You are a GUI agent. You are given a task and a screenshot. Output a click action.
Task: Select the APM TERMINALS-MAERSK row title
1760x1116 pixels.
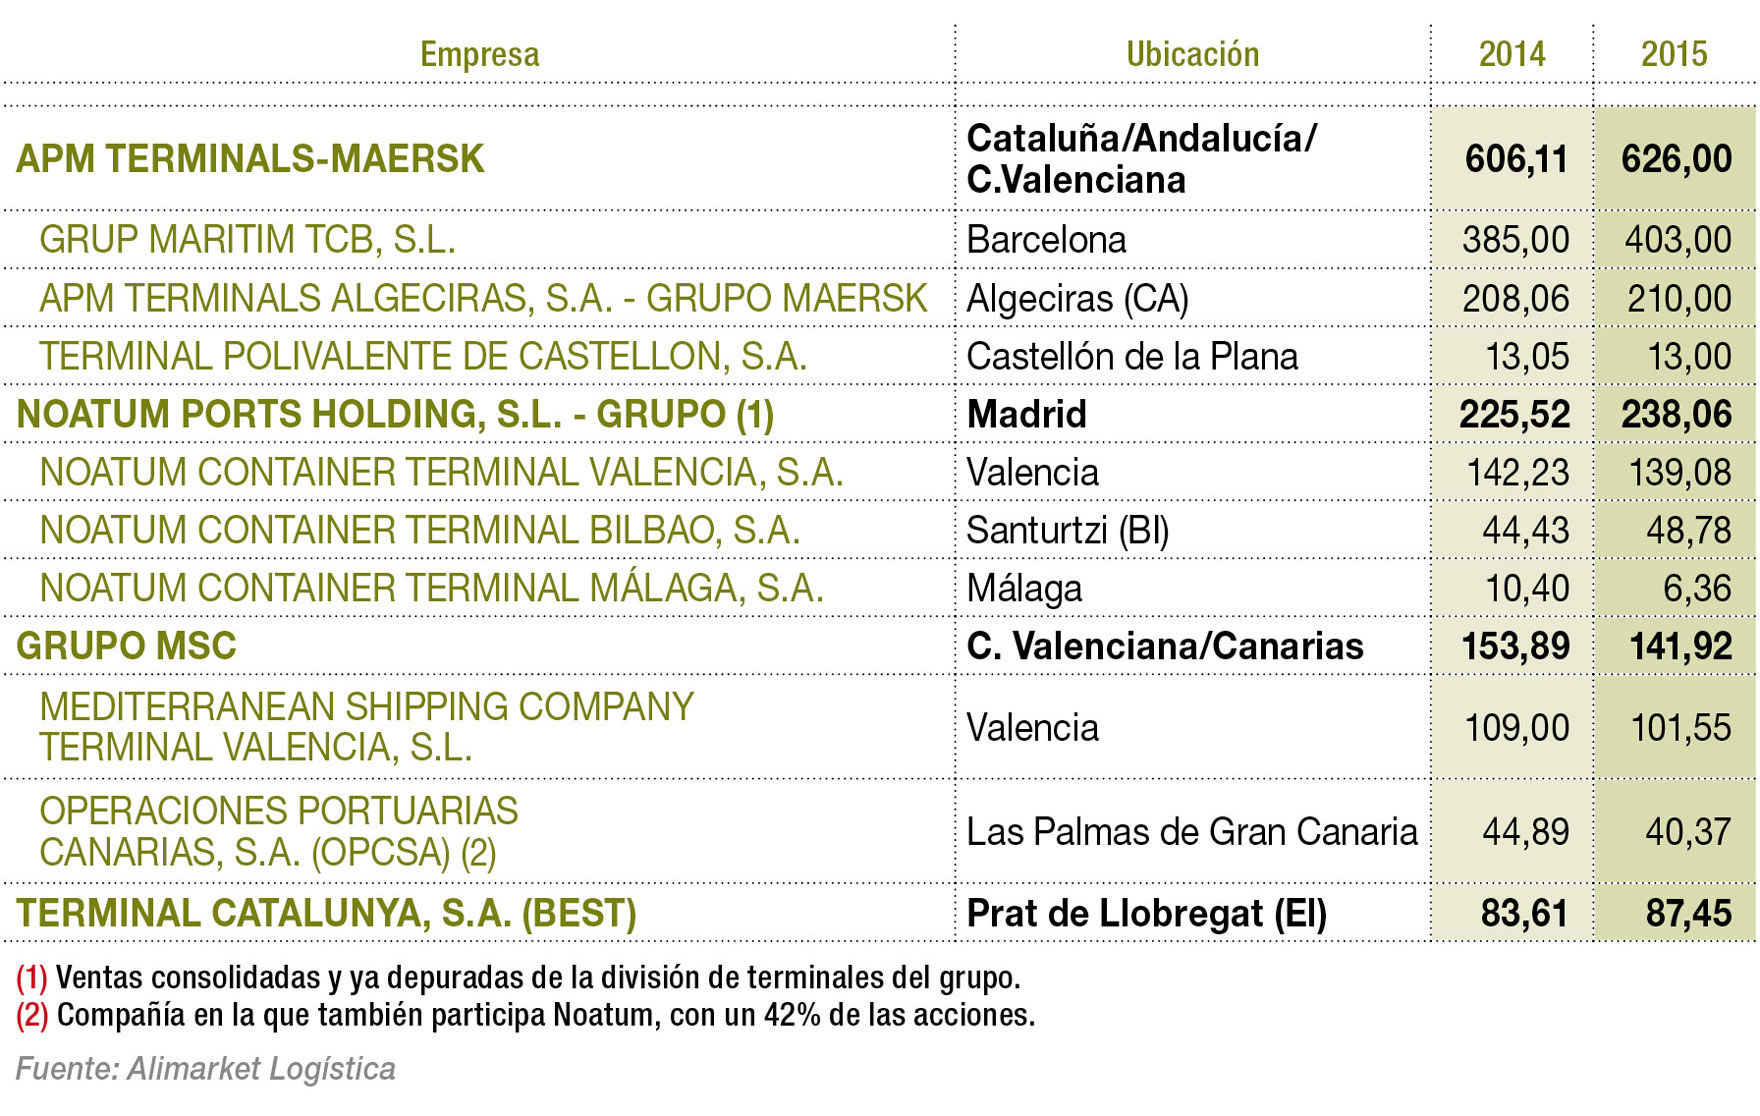click(250, 159)
